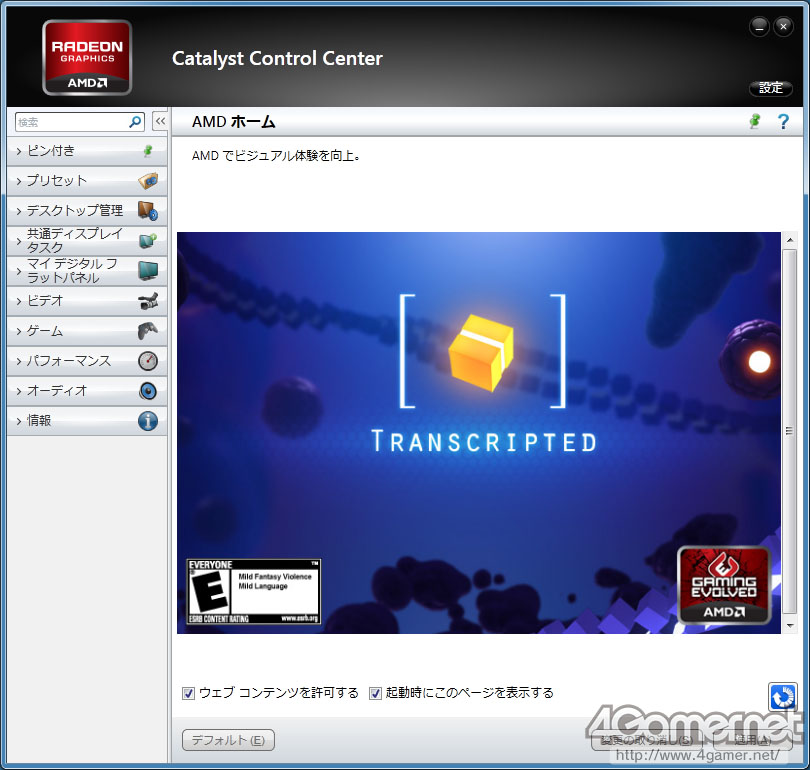Image resolution: width=810 pixels, height=770 pixels.
Task: Collapse the sidebar with double chevron
Action: 160,122
